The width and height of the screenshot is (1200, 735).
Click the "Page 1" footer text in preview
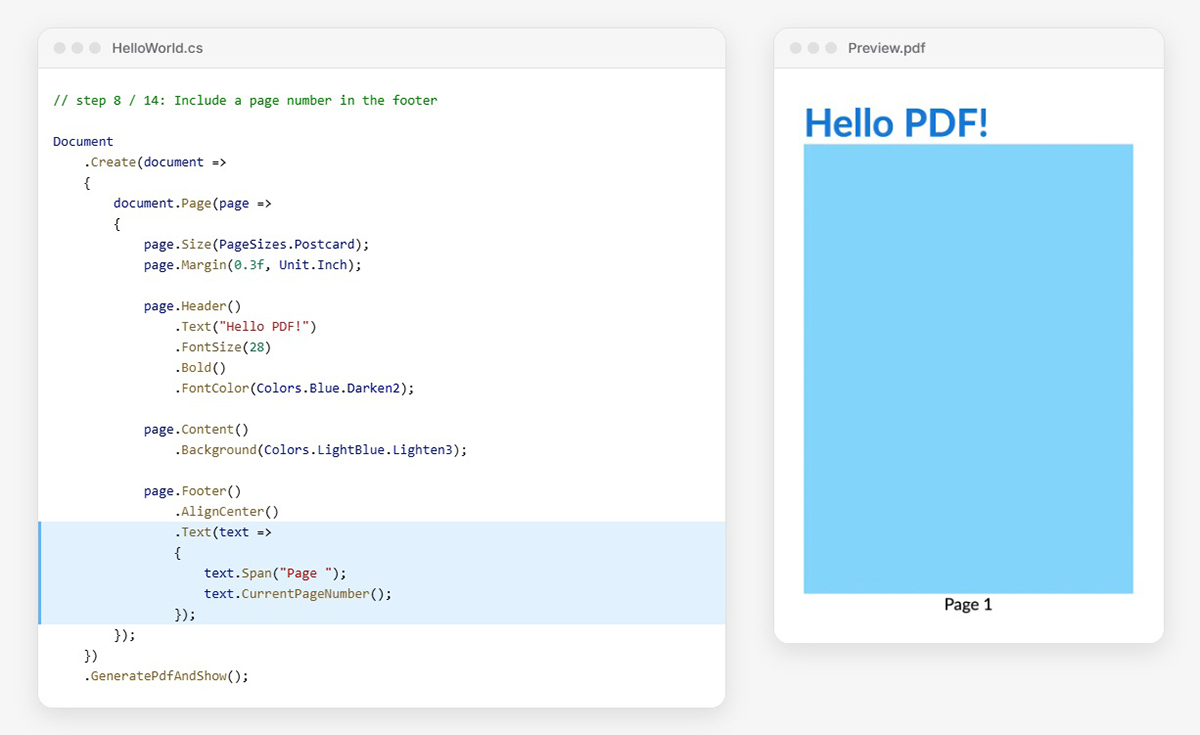coord(968,605)
